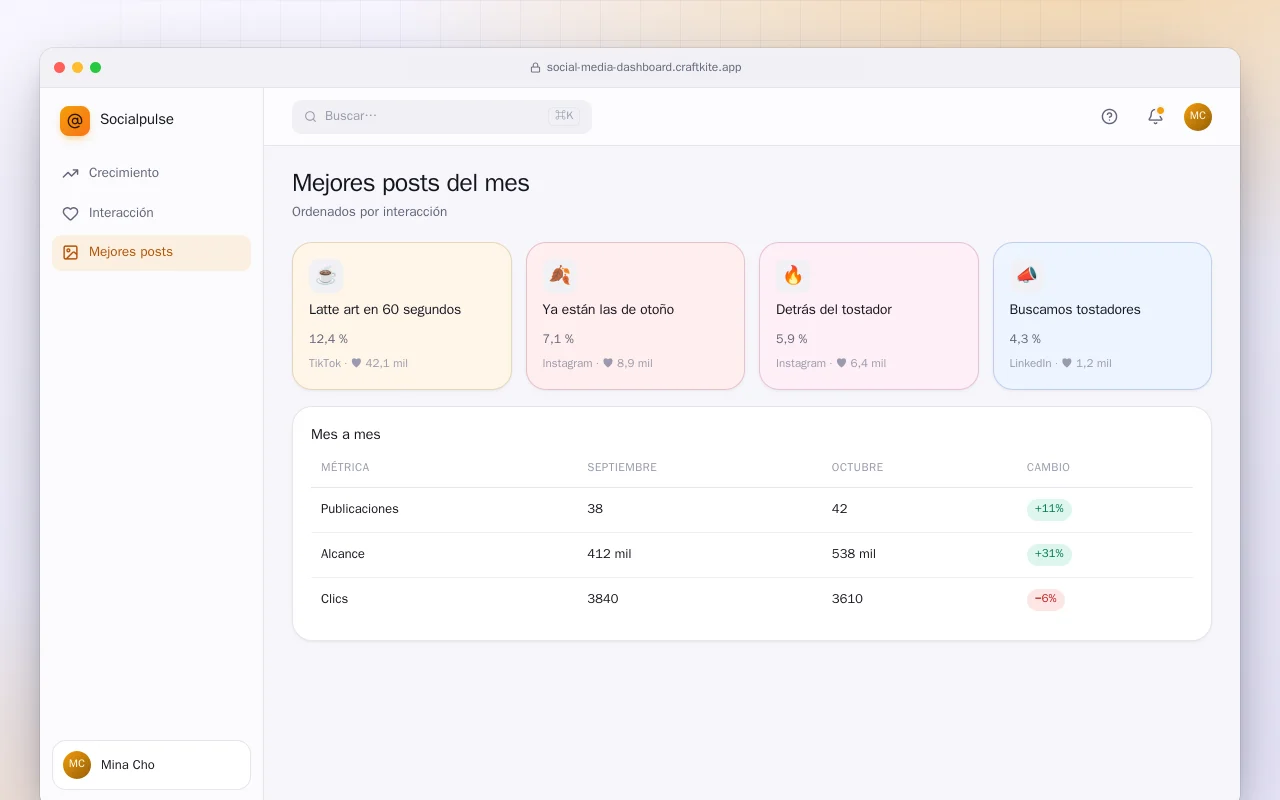Click the SEPTIEMBRE column header
Viewport: 1280px width, 800px height.
pos(622,467)
